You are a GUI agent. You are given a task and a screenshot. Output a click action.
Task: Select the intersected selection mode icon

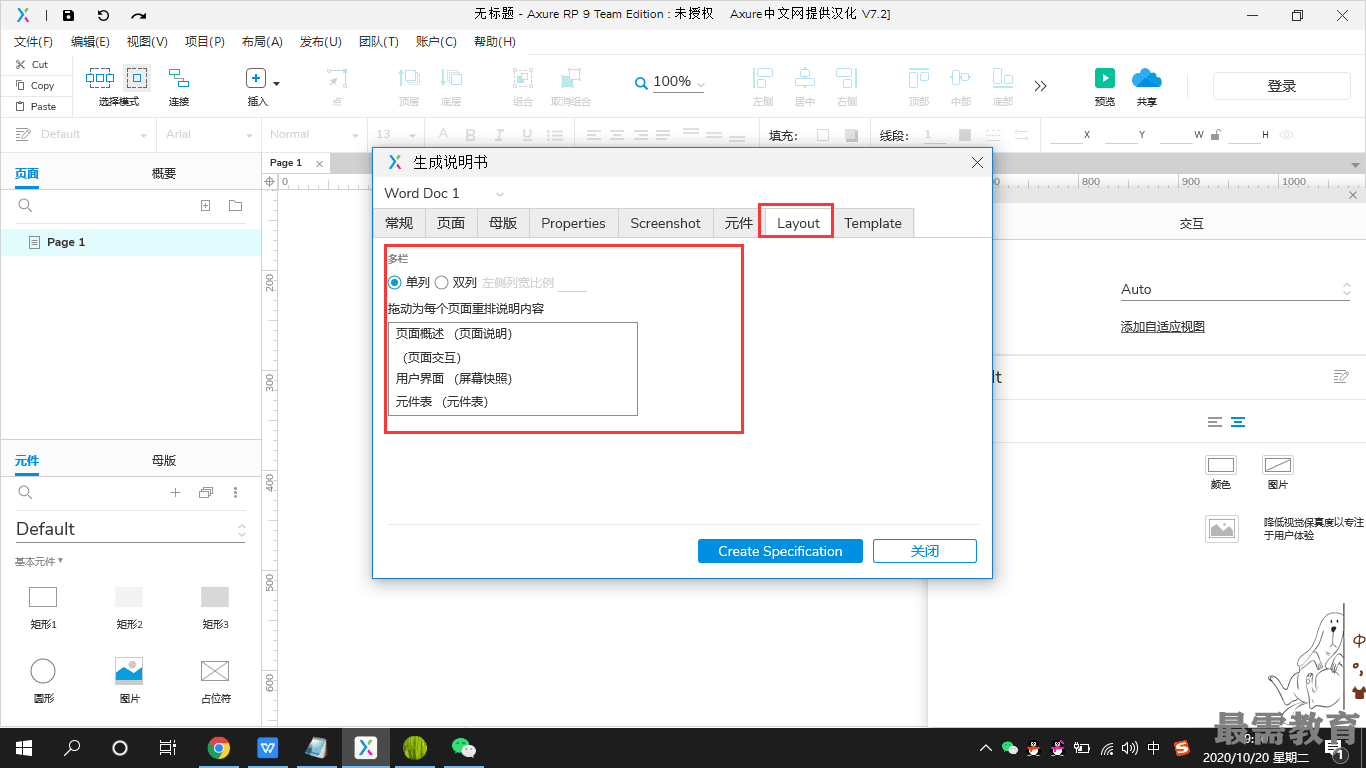(100, 78)
